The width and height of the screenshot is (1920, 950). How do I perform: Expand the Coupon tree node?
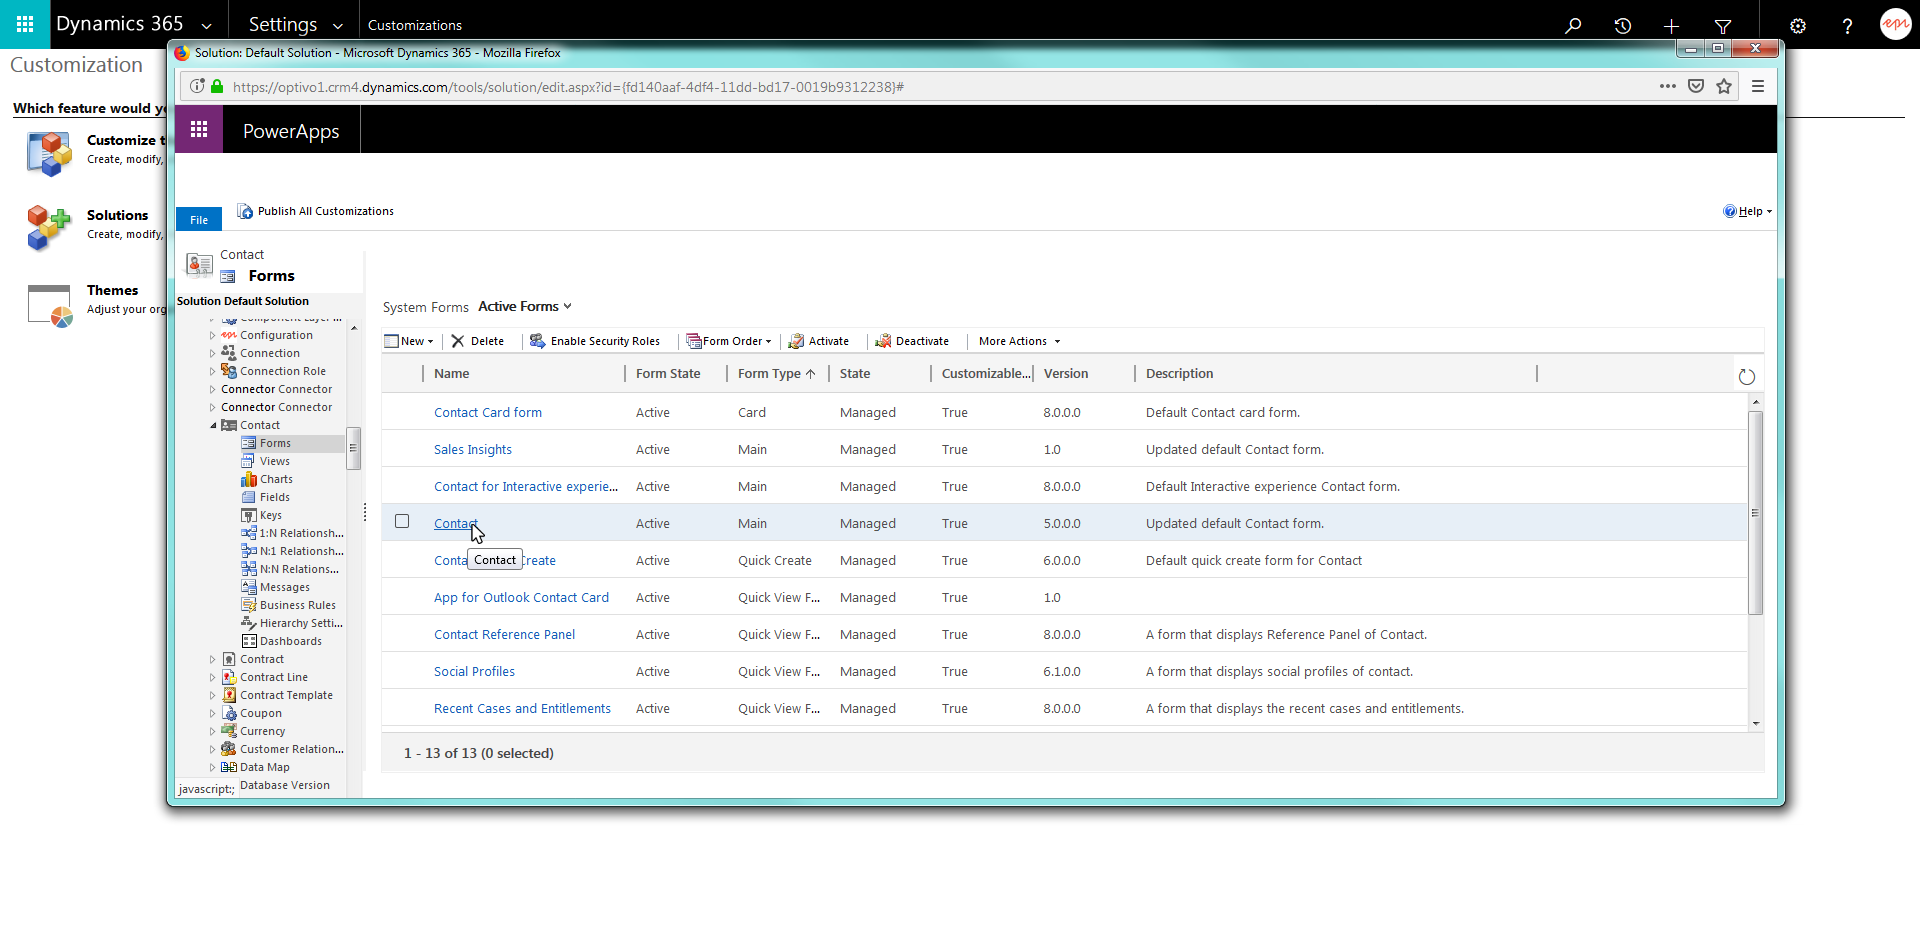coord(213,713)
